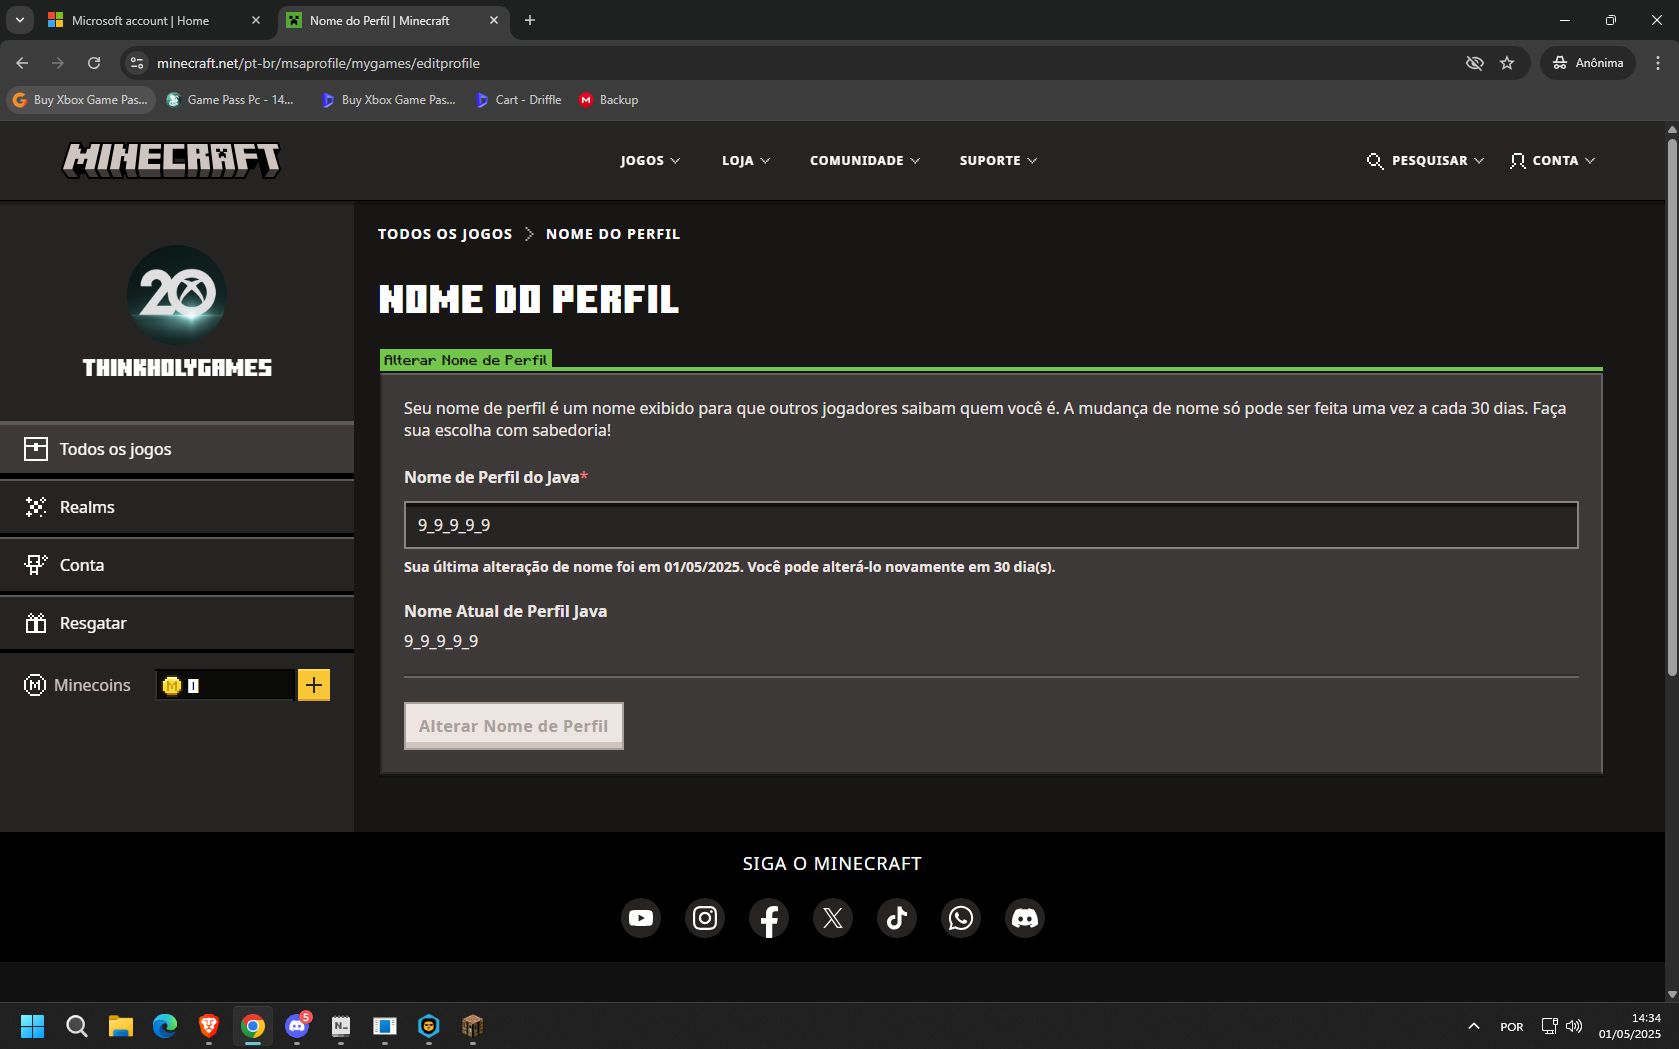Open File Explorer from the taskbar
This screenshot has width=1679, height=1049.
pyautogui.click(x=121, y=1026)
